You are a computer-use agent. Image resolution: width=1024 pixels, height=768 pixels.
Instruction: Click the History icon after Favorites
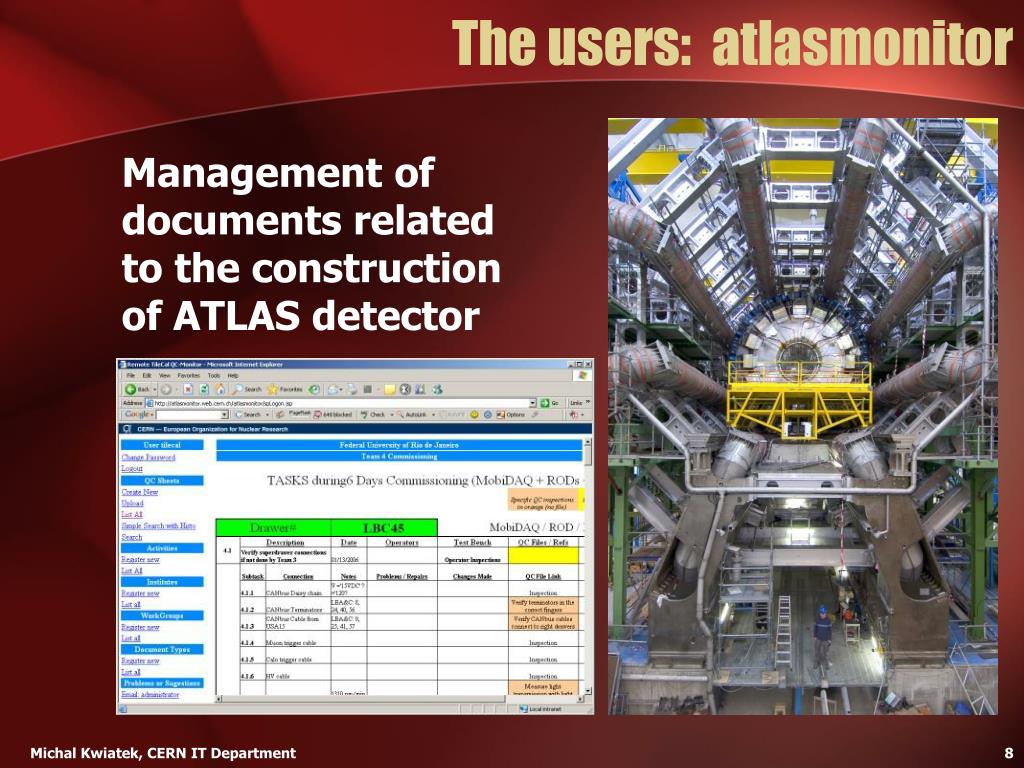313,389
